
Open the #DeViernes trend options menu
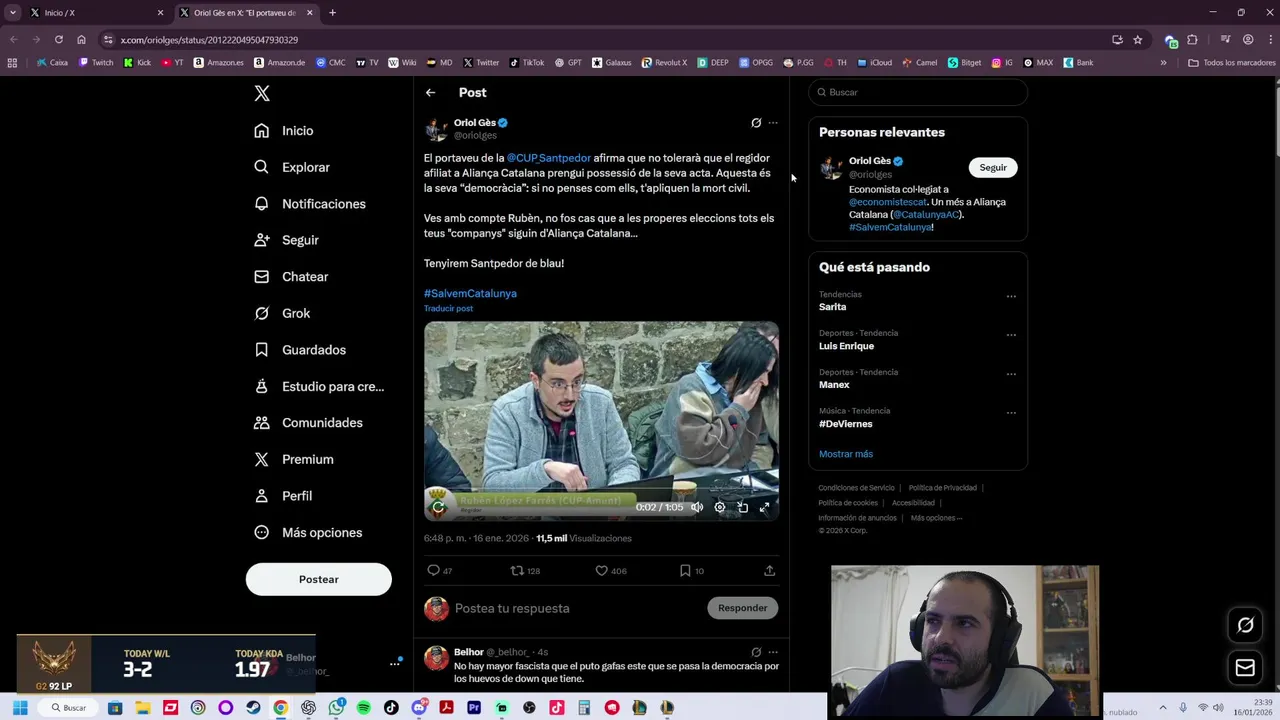tap(1011, 412)
